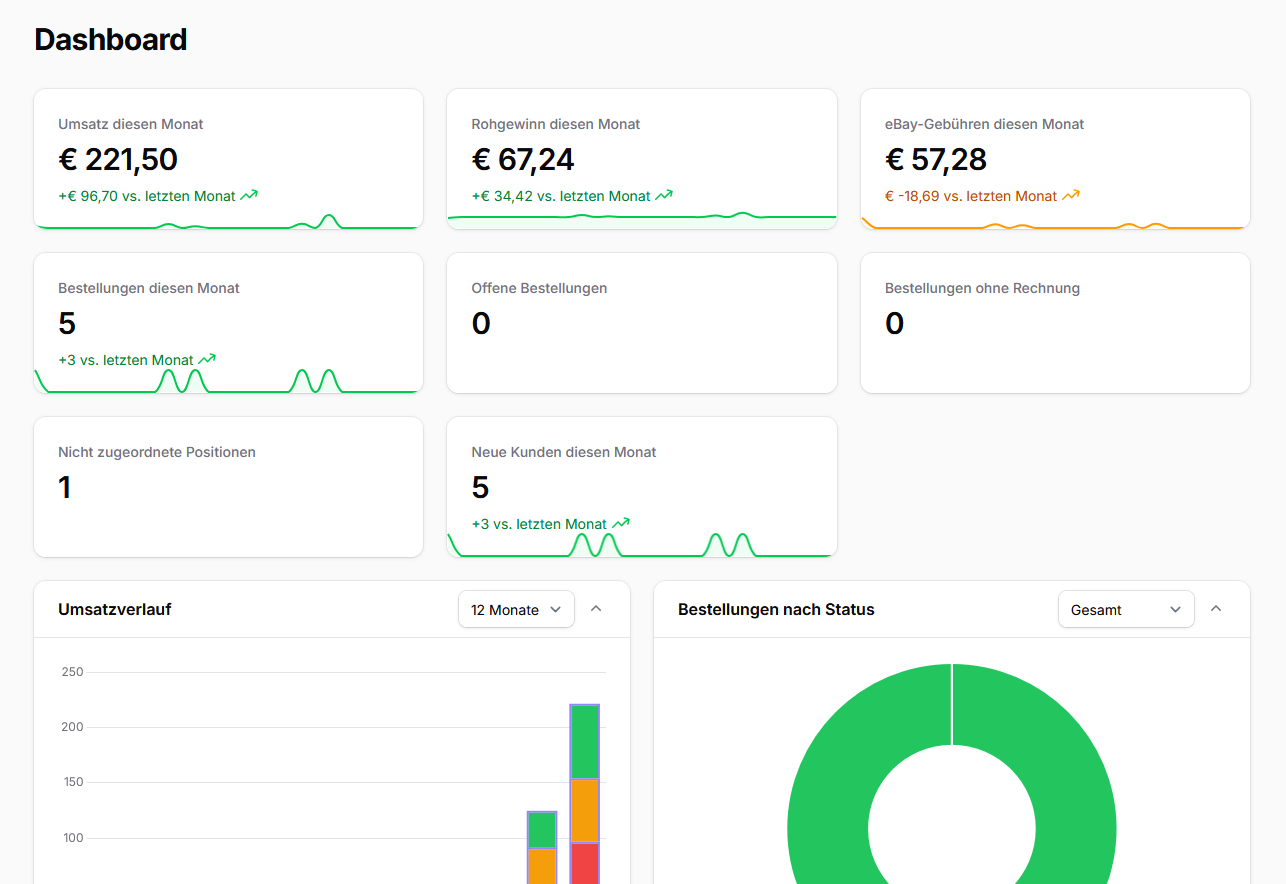Click the orange trend icon on eBay-Gebühren card
The height and width of the screenshot is (884, 1286).
point(1071,196)
